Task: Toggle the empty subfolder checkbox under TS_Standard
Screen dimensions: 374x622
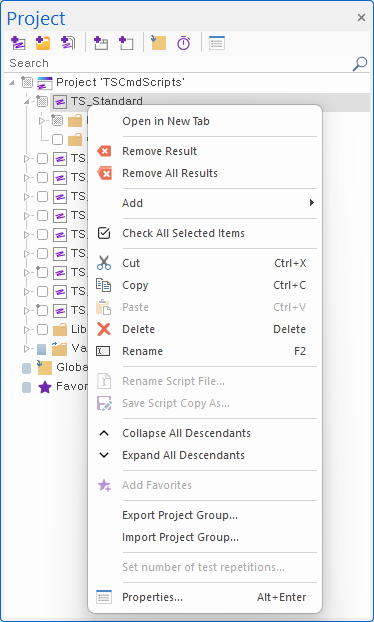Action: coord(58,139)
